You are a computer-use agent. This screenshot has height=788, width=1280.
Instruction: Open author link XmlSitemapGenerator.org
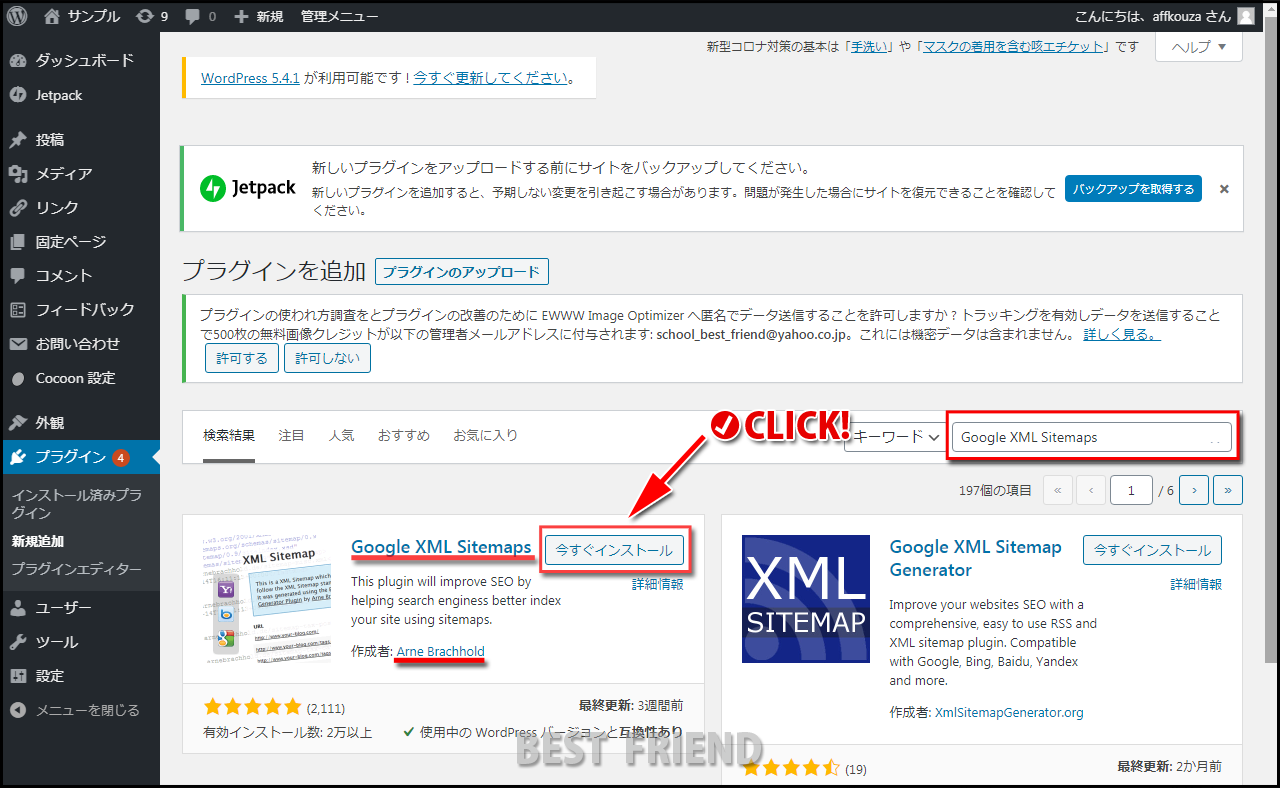tap(1009, 713)
